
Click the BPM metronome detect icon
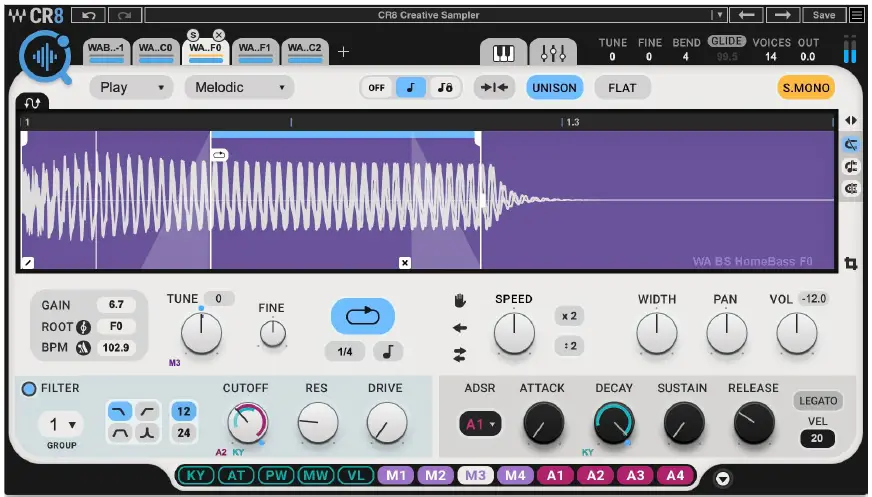[83, 348]
